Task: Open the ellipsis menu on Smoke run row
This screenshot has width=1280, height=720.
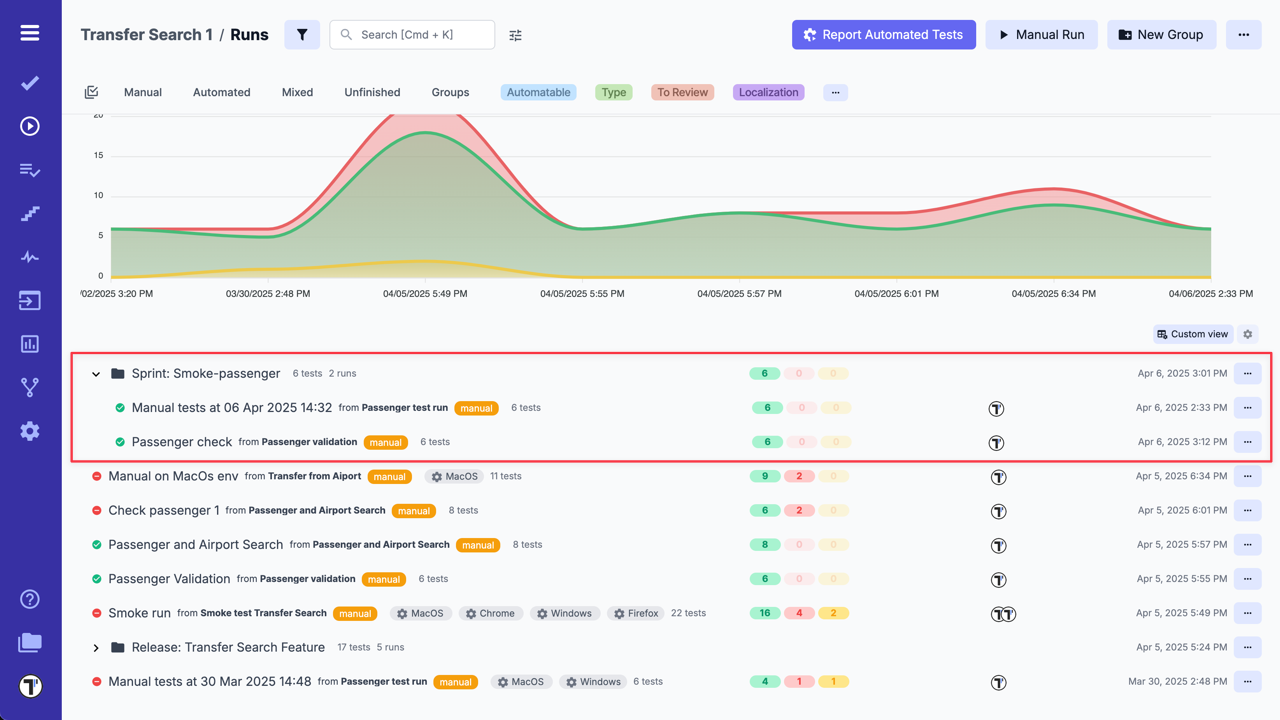Action: [x=1247, y=613]
